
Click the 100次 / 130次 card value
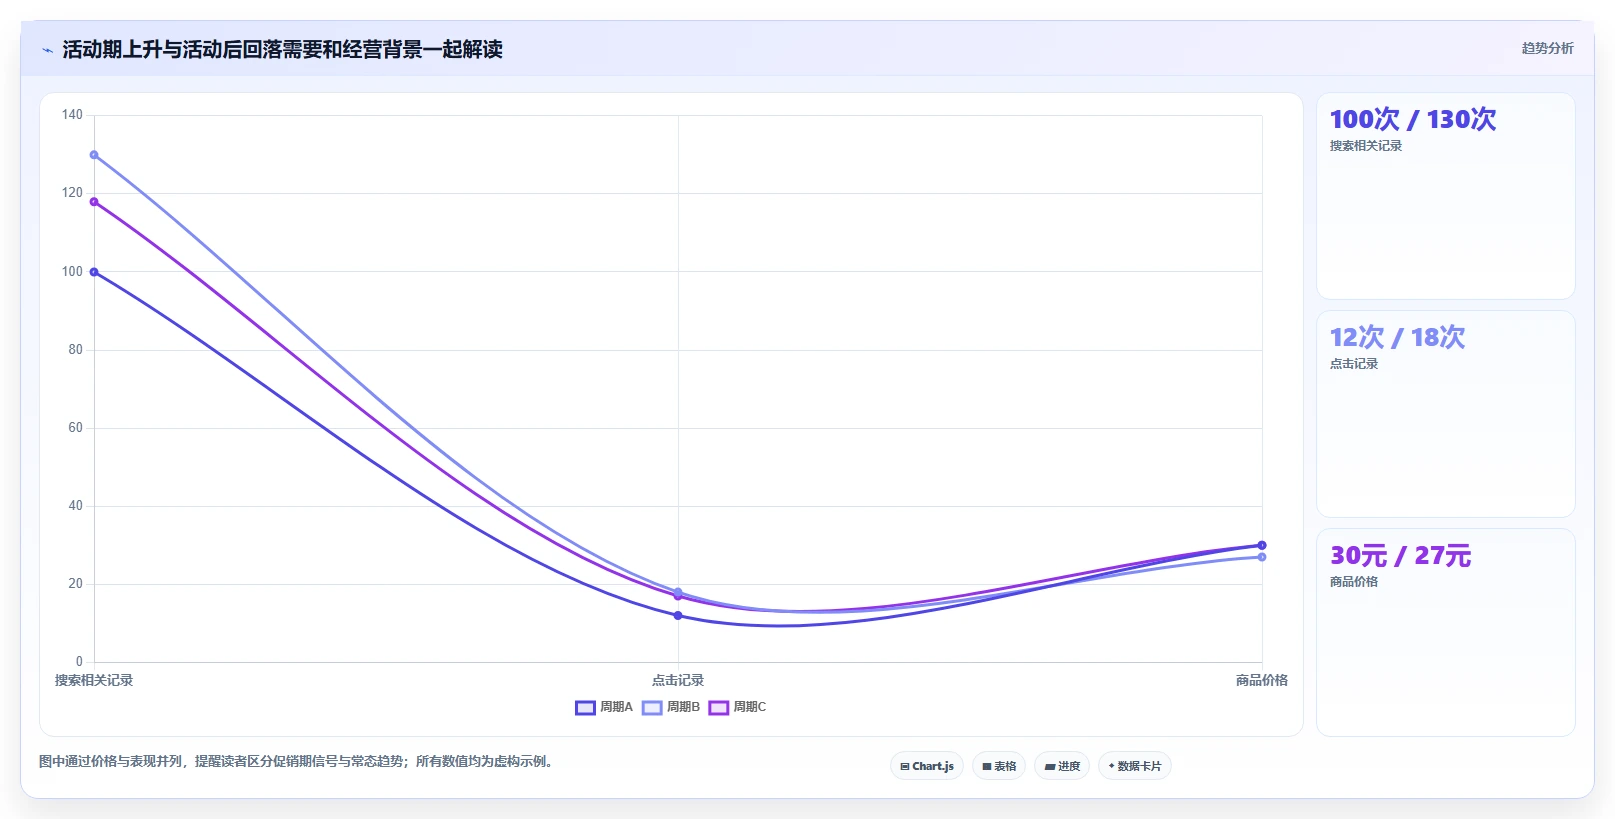[1413, 119]
